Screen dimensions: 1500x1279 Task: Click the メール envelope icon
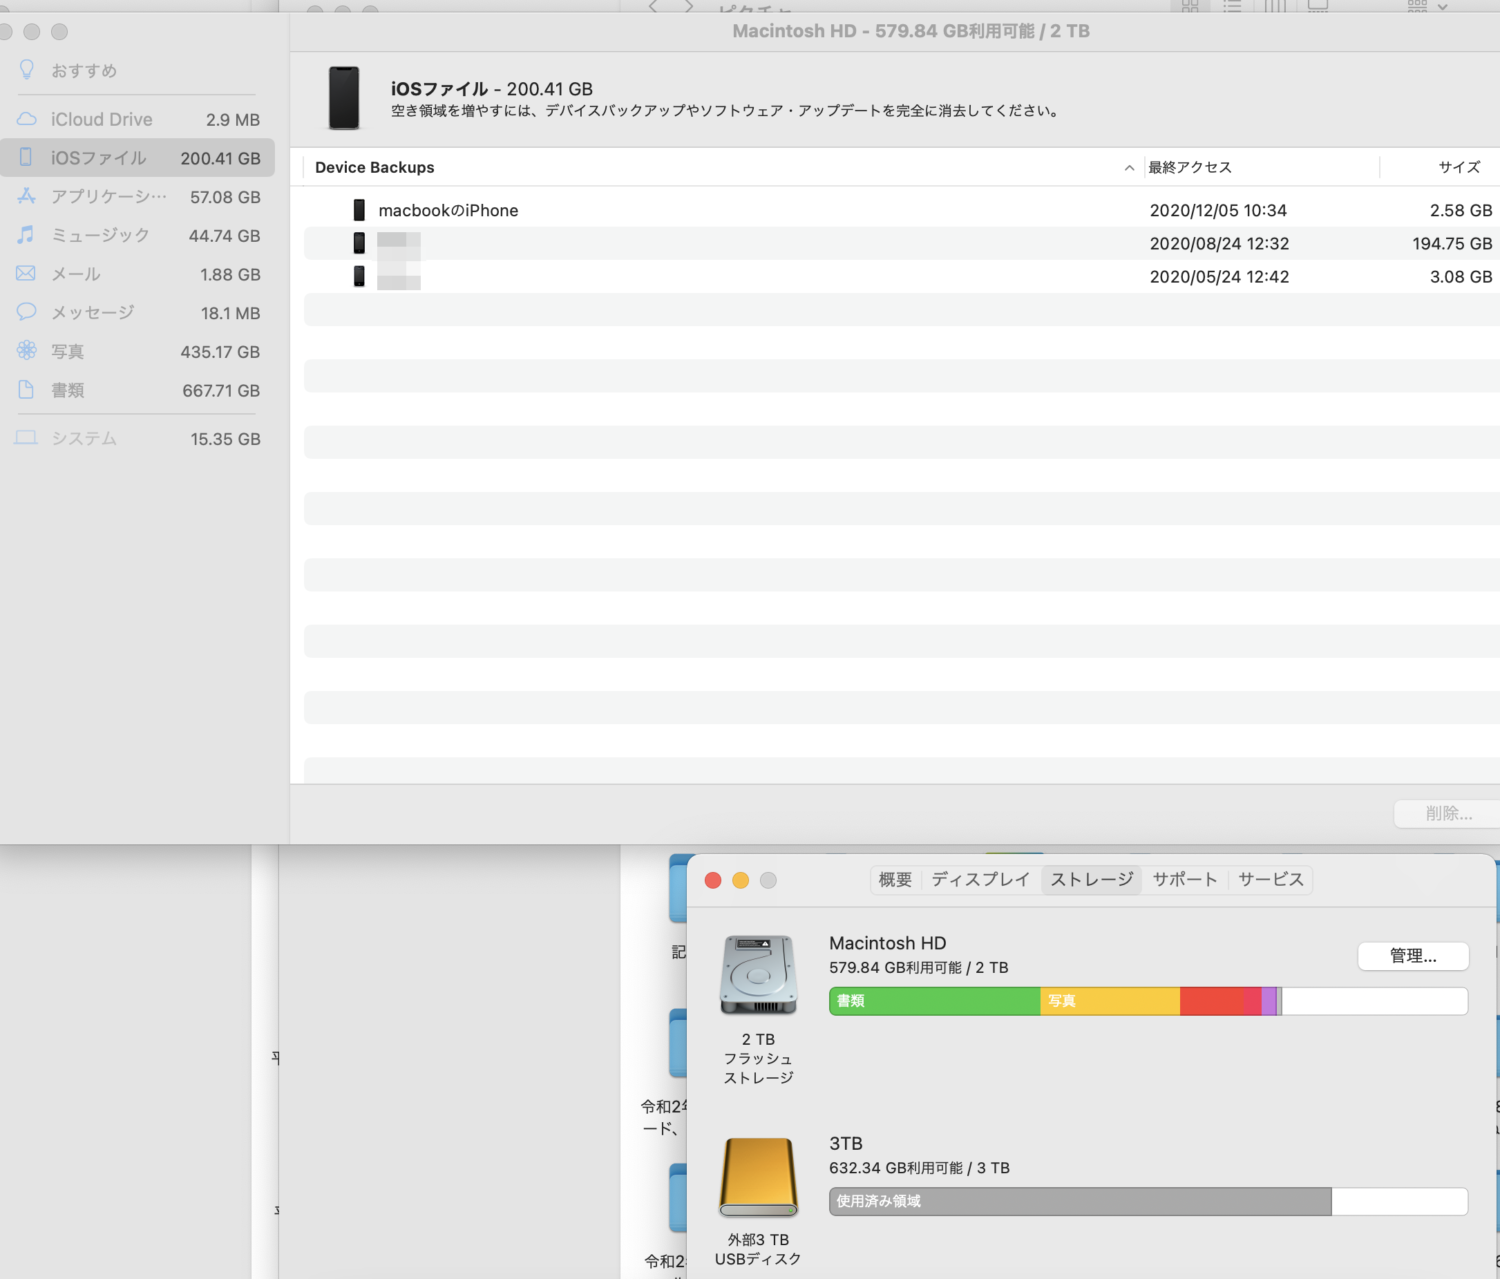click(27, 274)
